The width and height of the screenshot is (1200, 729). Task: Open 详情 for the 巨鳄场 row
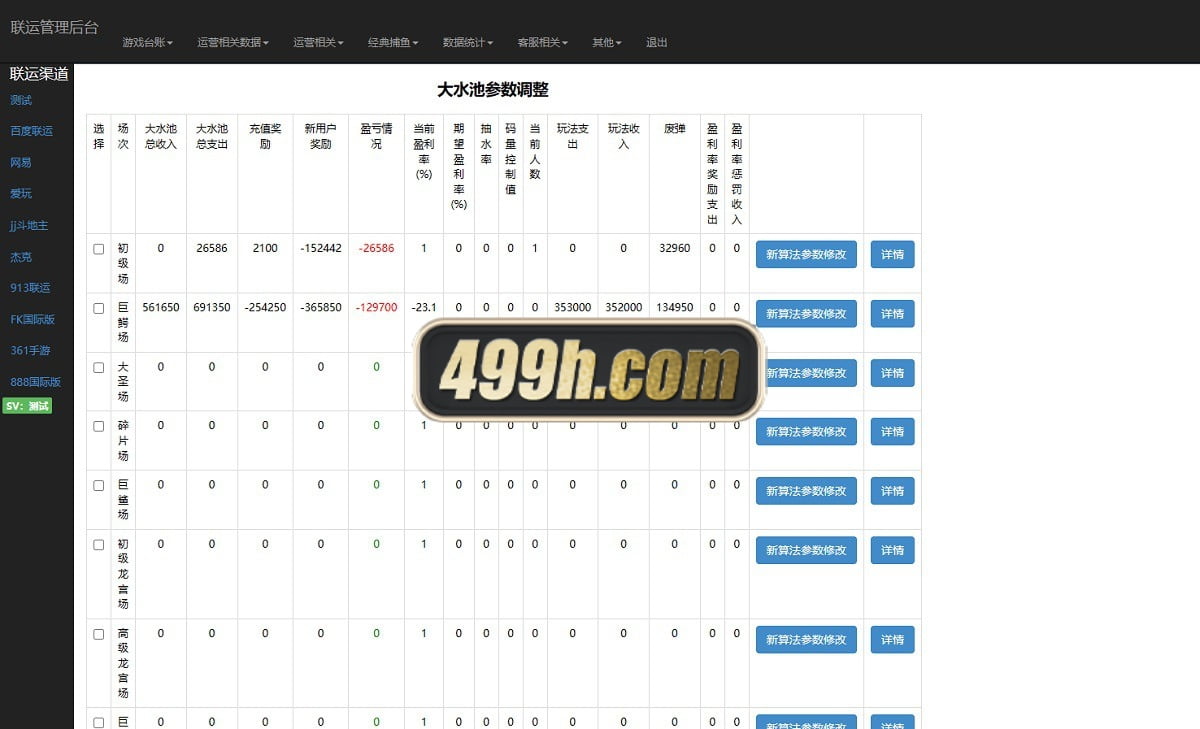[x=892, y=313]
